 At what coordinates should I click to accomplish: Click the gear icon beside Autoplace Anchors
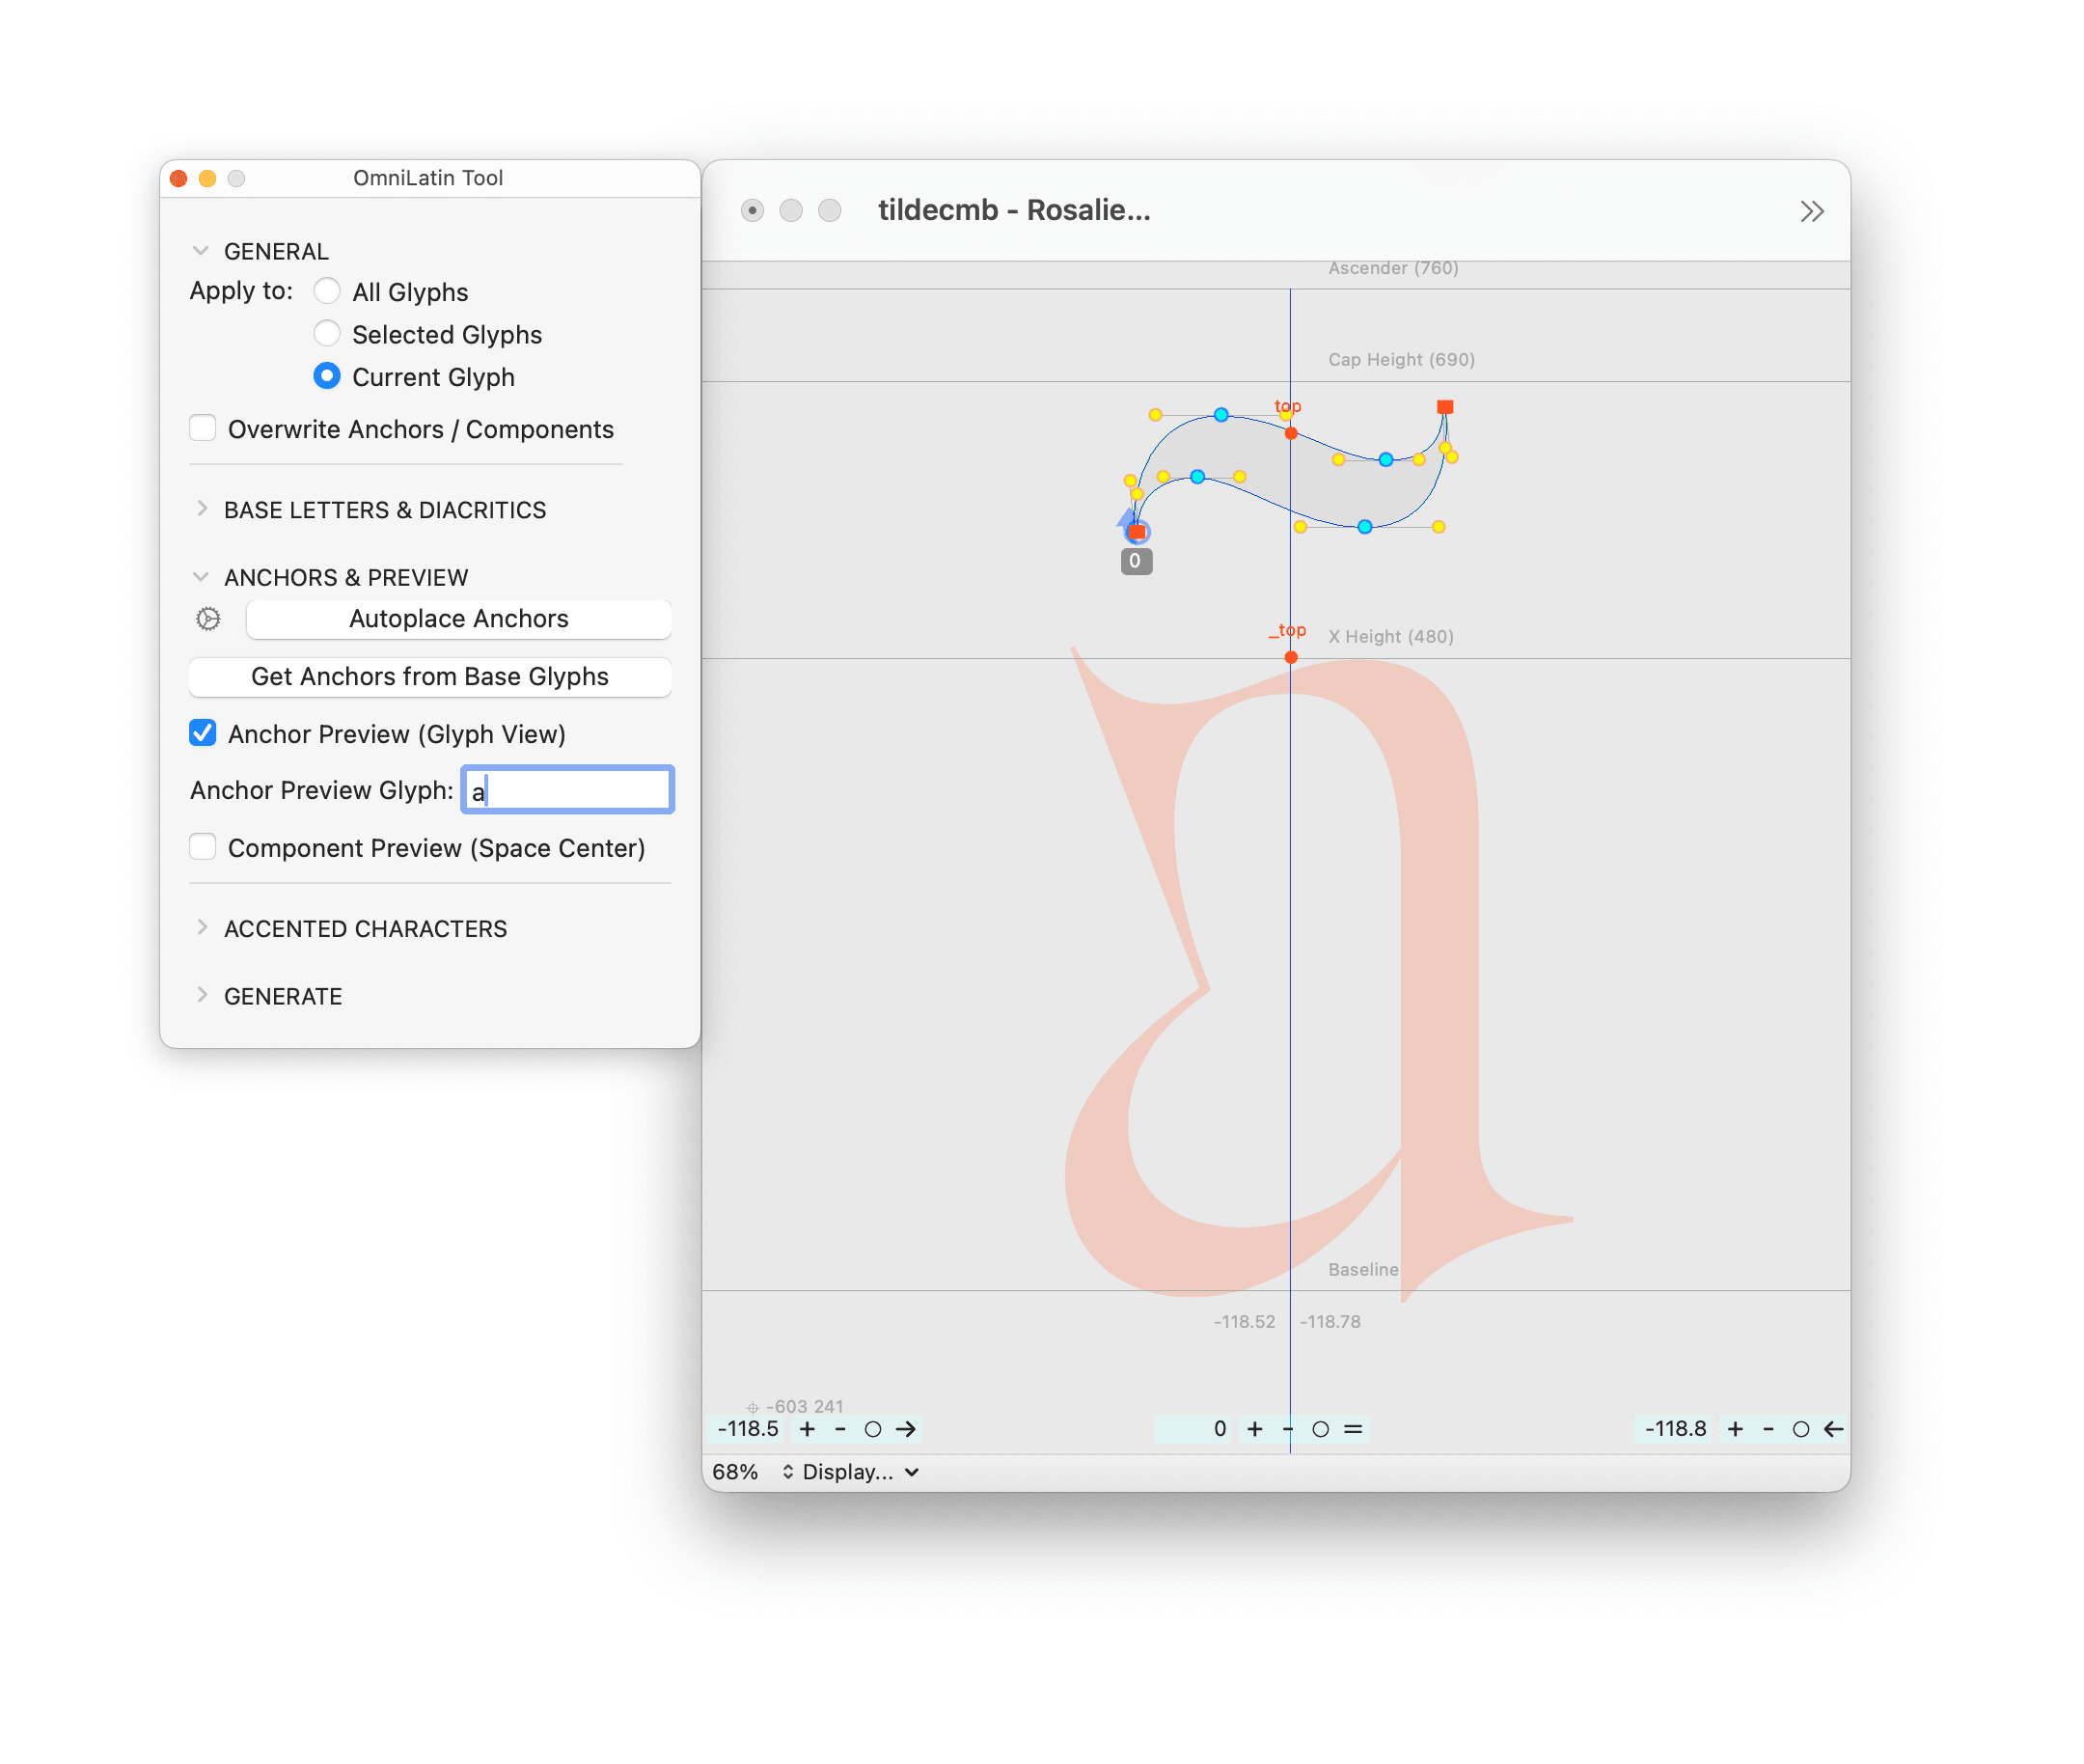pyautogui.click(x=208, y=619)
